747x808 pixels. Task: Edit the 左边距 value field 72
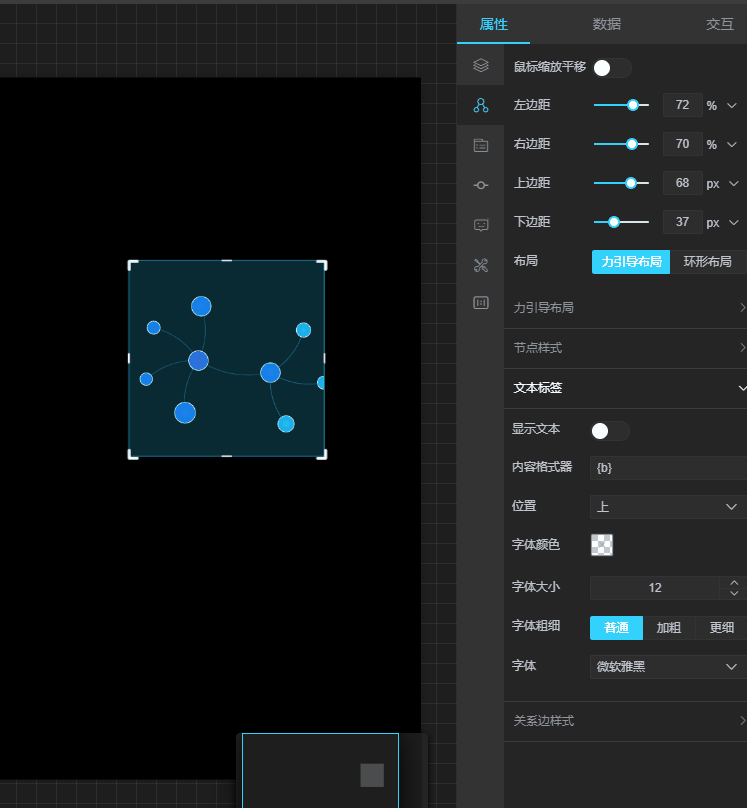click(x=682, y=105)
